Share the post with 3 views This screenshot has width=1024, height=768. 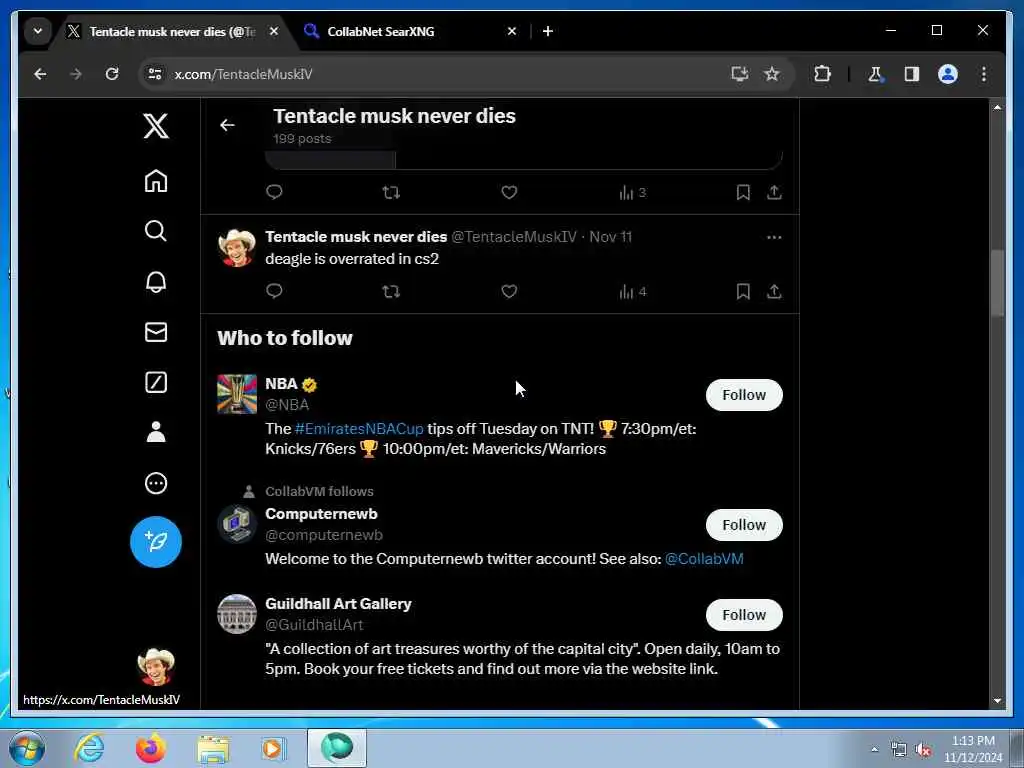coord(775,192)
